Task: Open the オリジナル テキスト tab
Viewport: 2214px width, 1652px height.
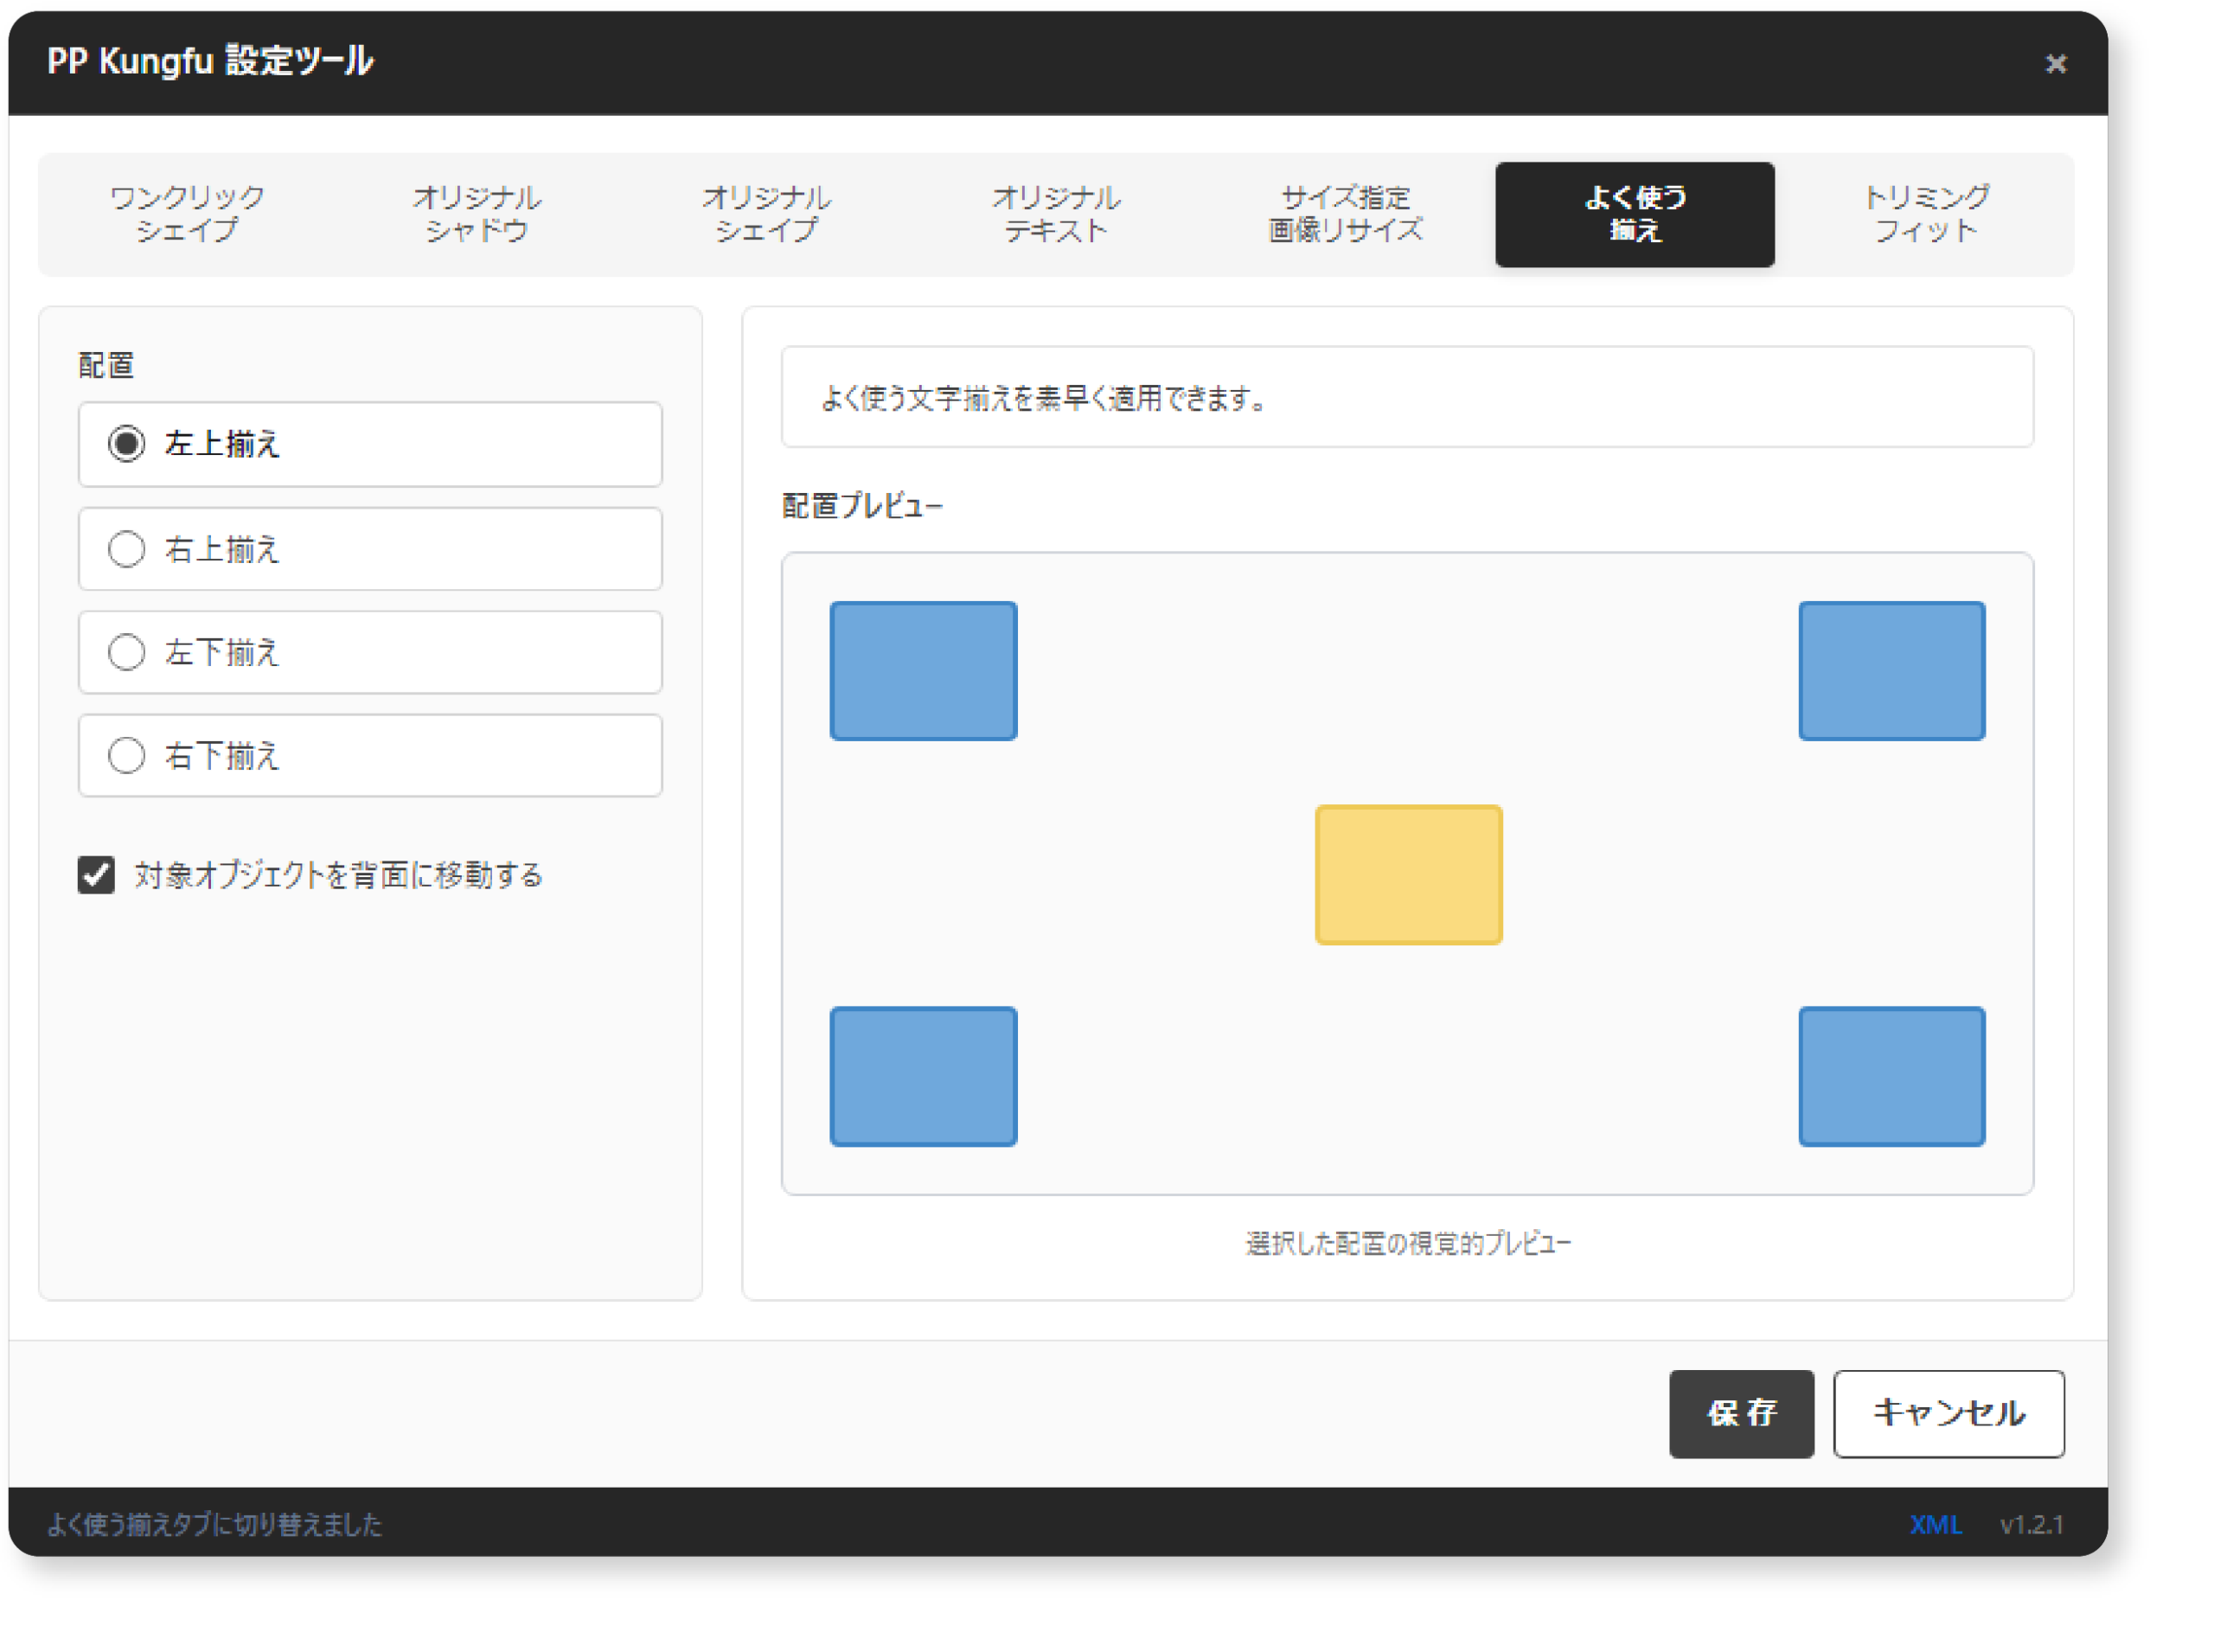Action: [x=1056, y=214]
